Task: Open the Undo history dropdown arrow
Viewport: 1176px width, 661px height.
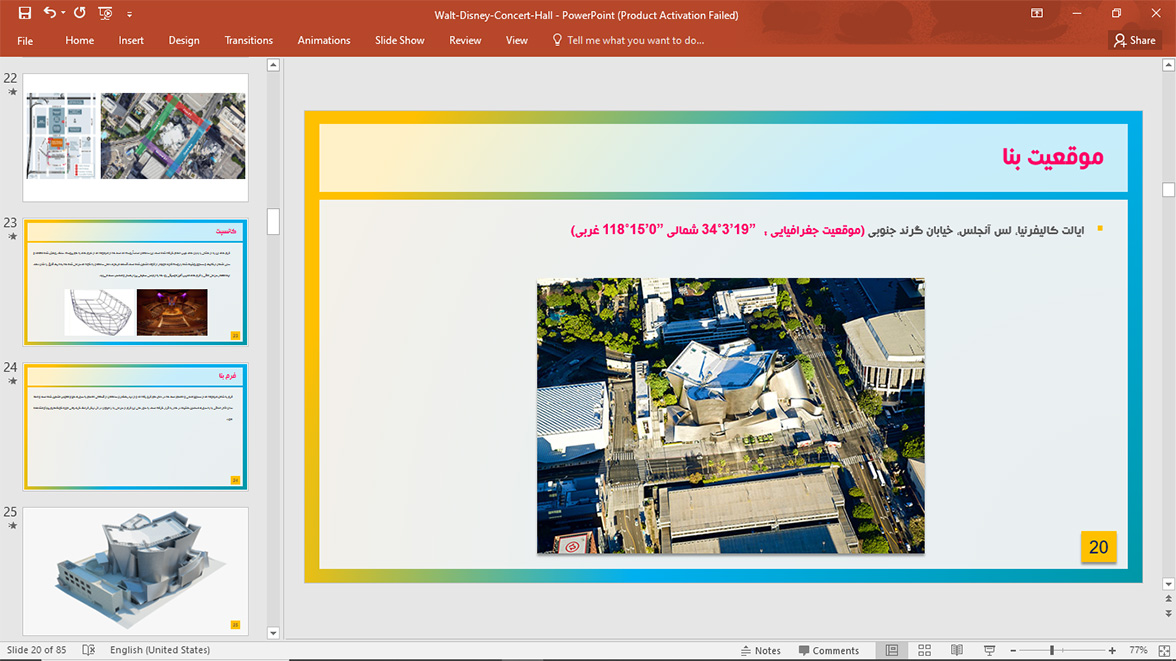Action: [x=63, y=13]
